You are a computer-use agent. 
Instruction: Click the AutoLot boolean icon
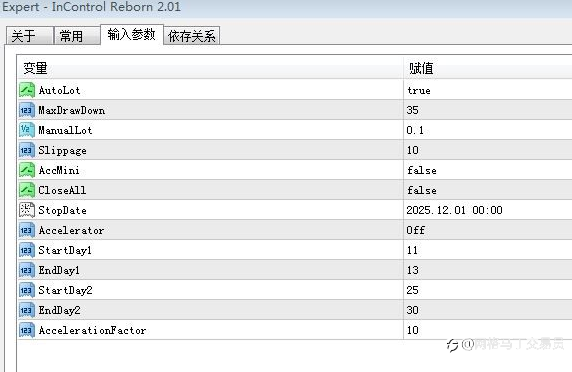click(27, 90)
